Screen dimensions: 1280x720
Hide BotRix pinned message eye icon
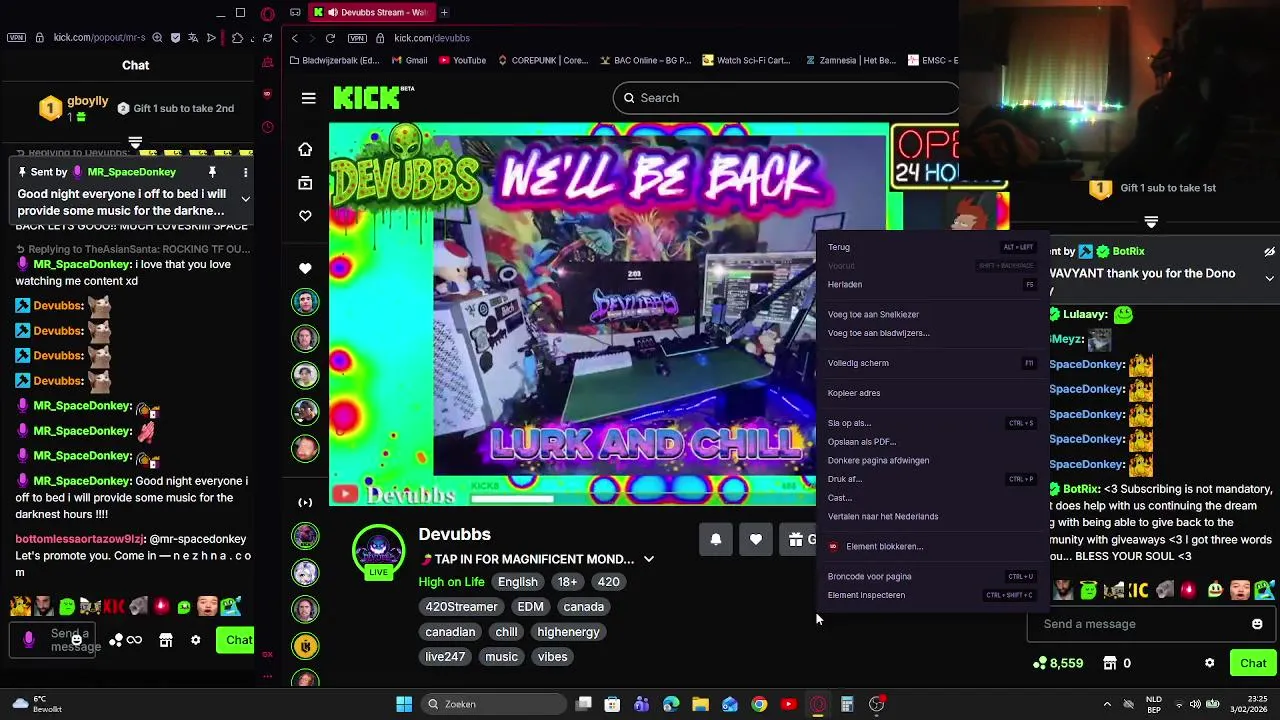(x=1269, y=252)
